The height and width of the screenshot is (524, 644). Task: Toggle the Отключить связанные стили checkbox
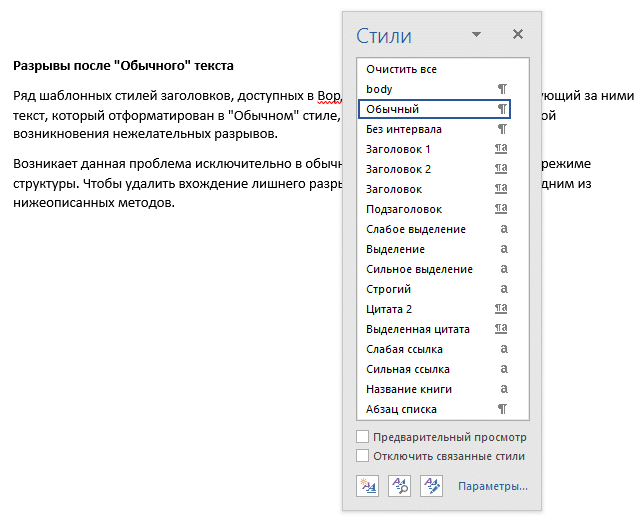(x=363, y=456)
